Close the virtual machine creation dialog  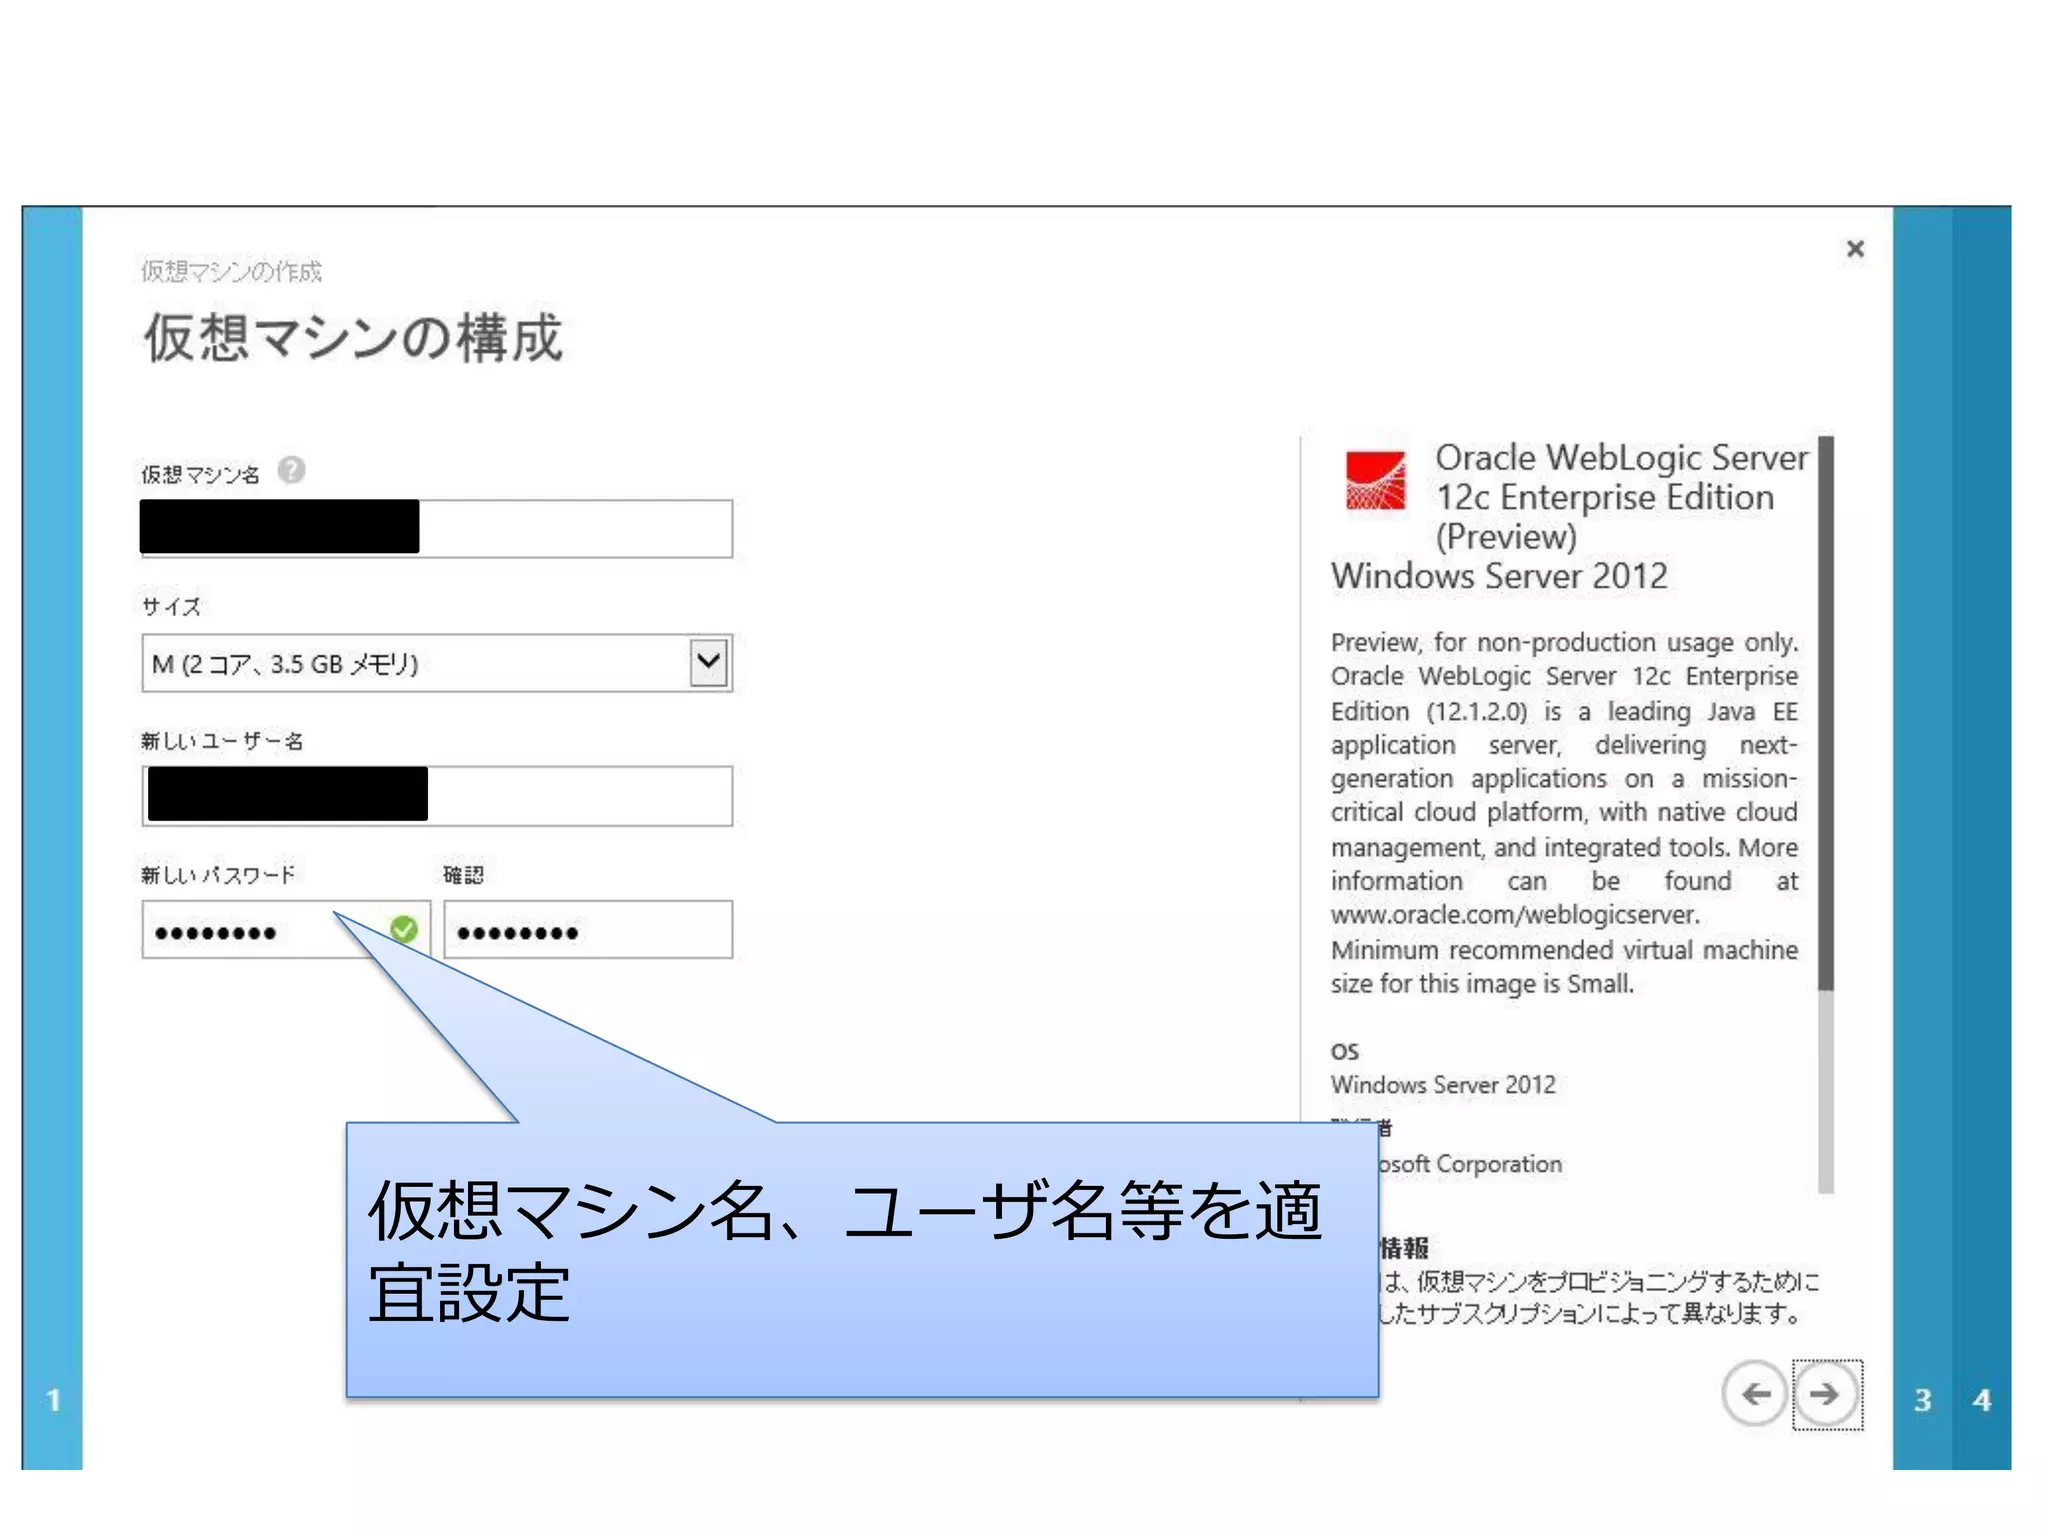[x=1855, y=248]
